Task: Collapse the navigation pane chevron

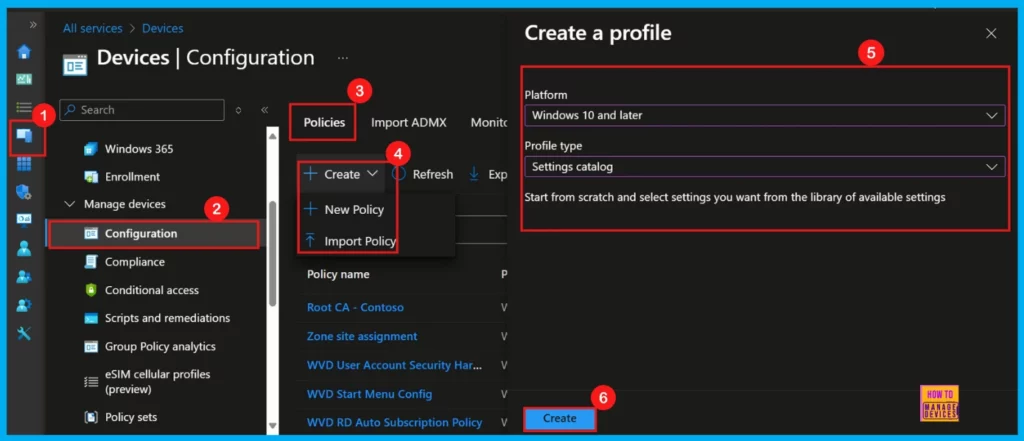Action: pos(264,110)
